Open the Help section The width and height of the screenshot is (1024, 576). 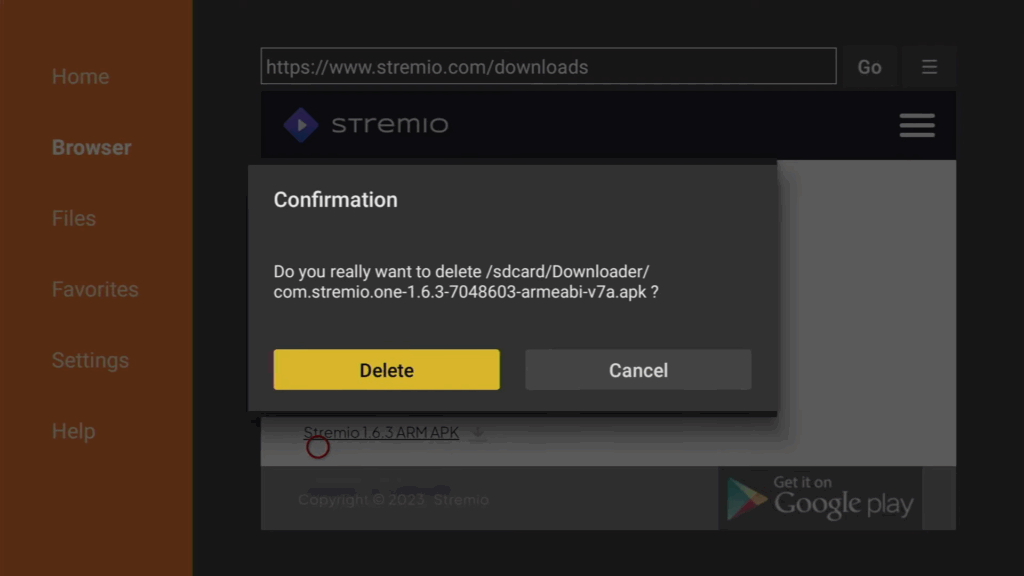[74, 431]
